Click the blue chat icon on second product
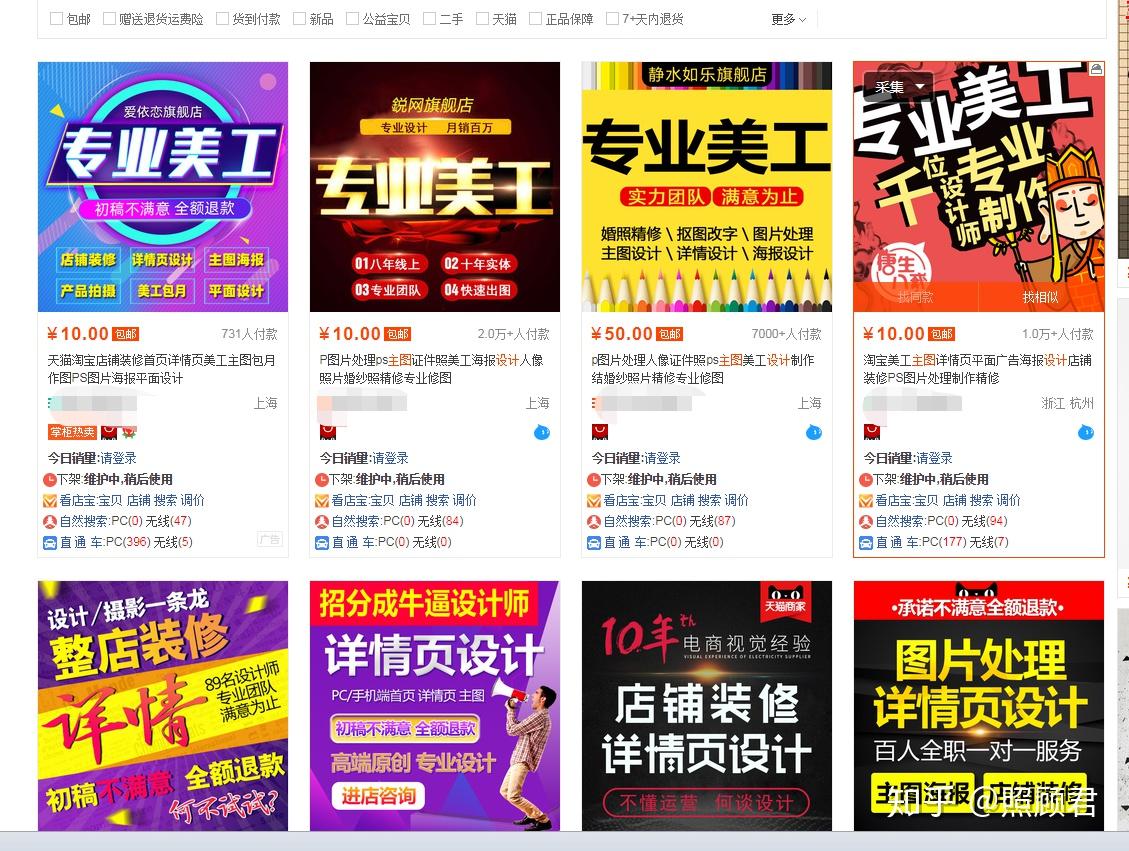Viewport: 1129px width, 851px height. point(542,432)
